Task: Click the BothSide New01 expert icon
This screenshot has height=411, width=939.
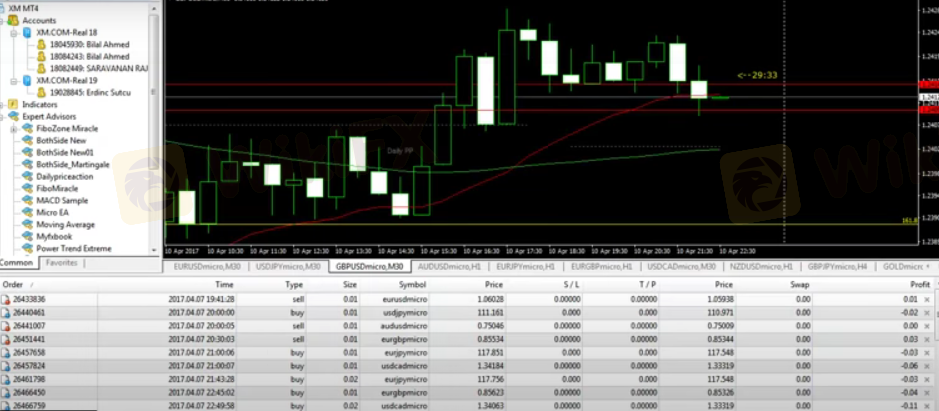Action: point(28,152)
